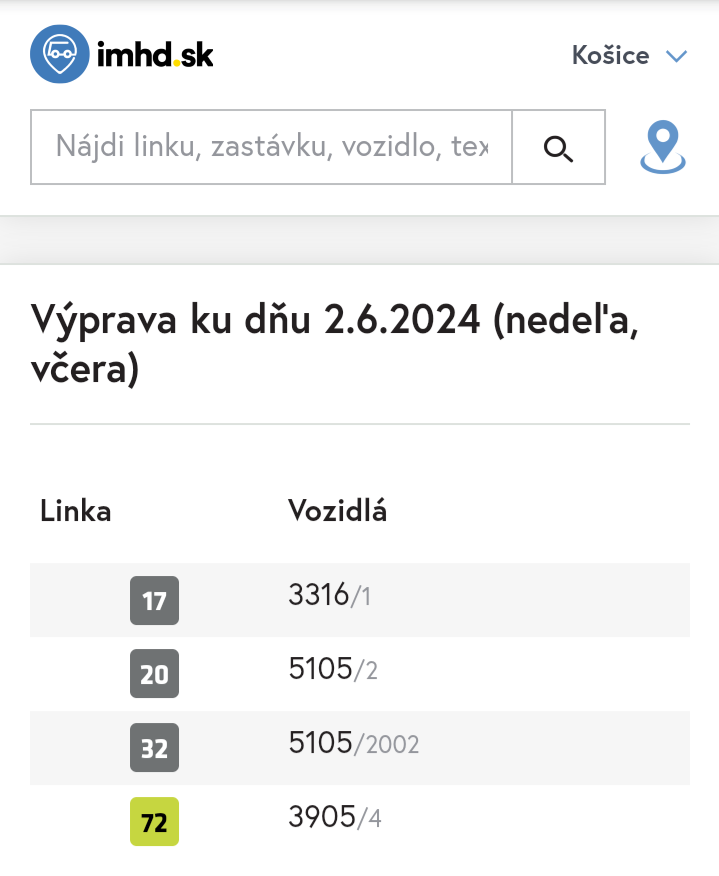Open line 20 badge
This screenshot has width=719, height=876.
tap(154, 674)
